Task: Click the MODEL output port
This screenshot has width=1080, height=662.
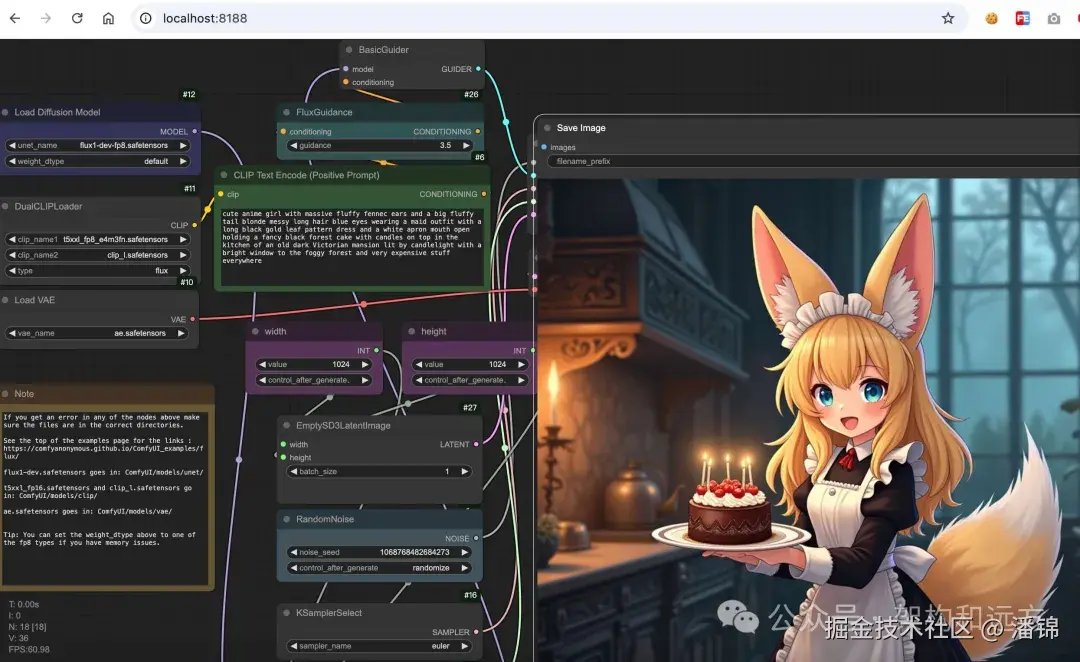Action: (195, 131)
